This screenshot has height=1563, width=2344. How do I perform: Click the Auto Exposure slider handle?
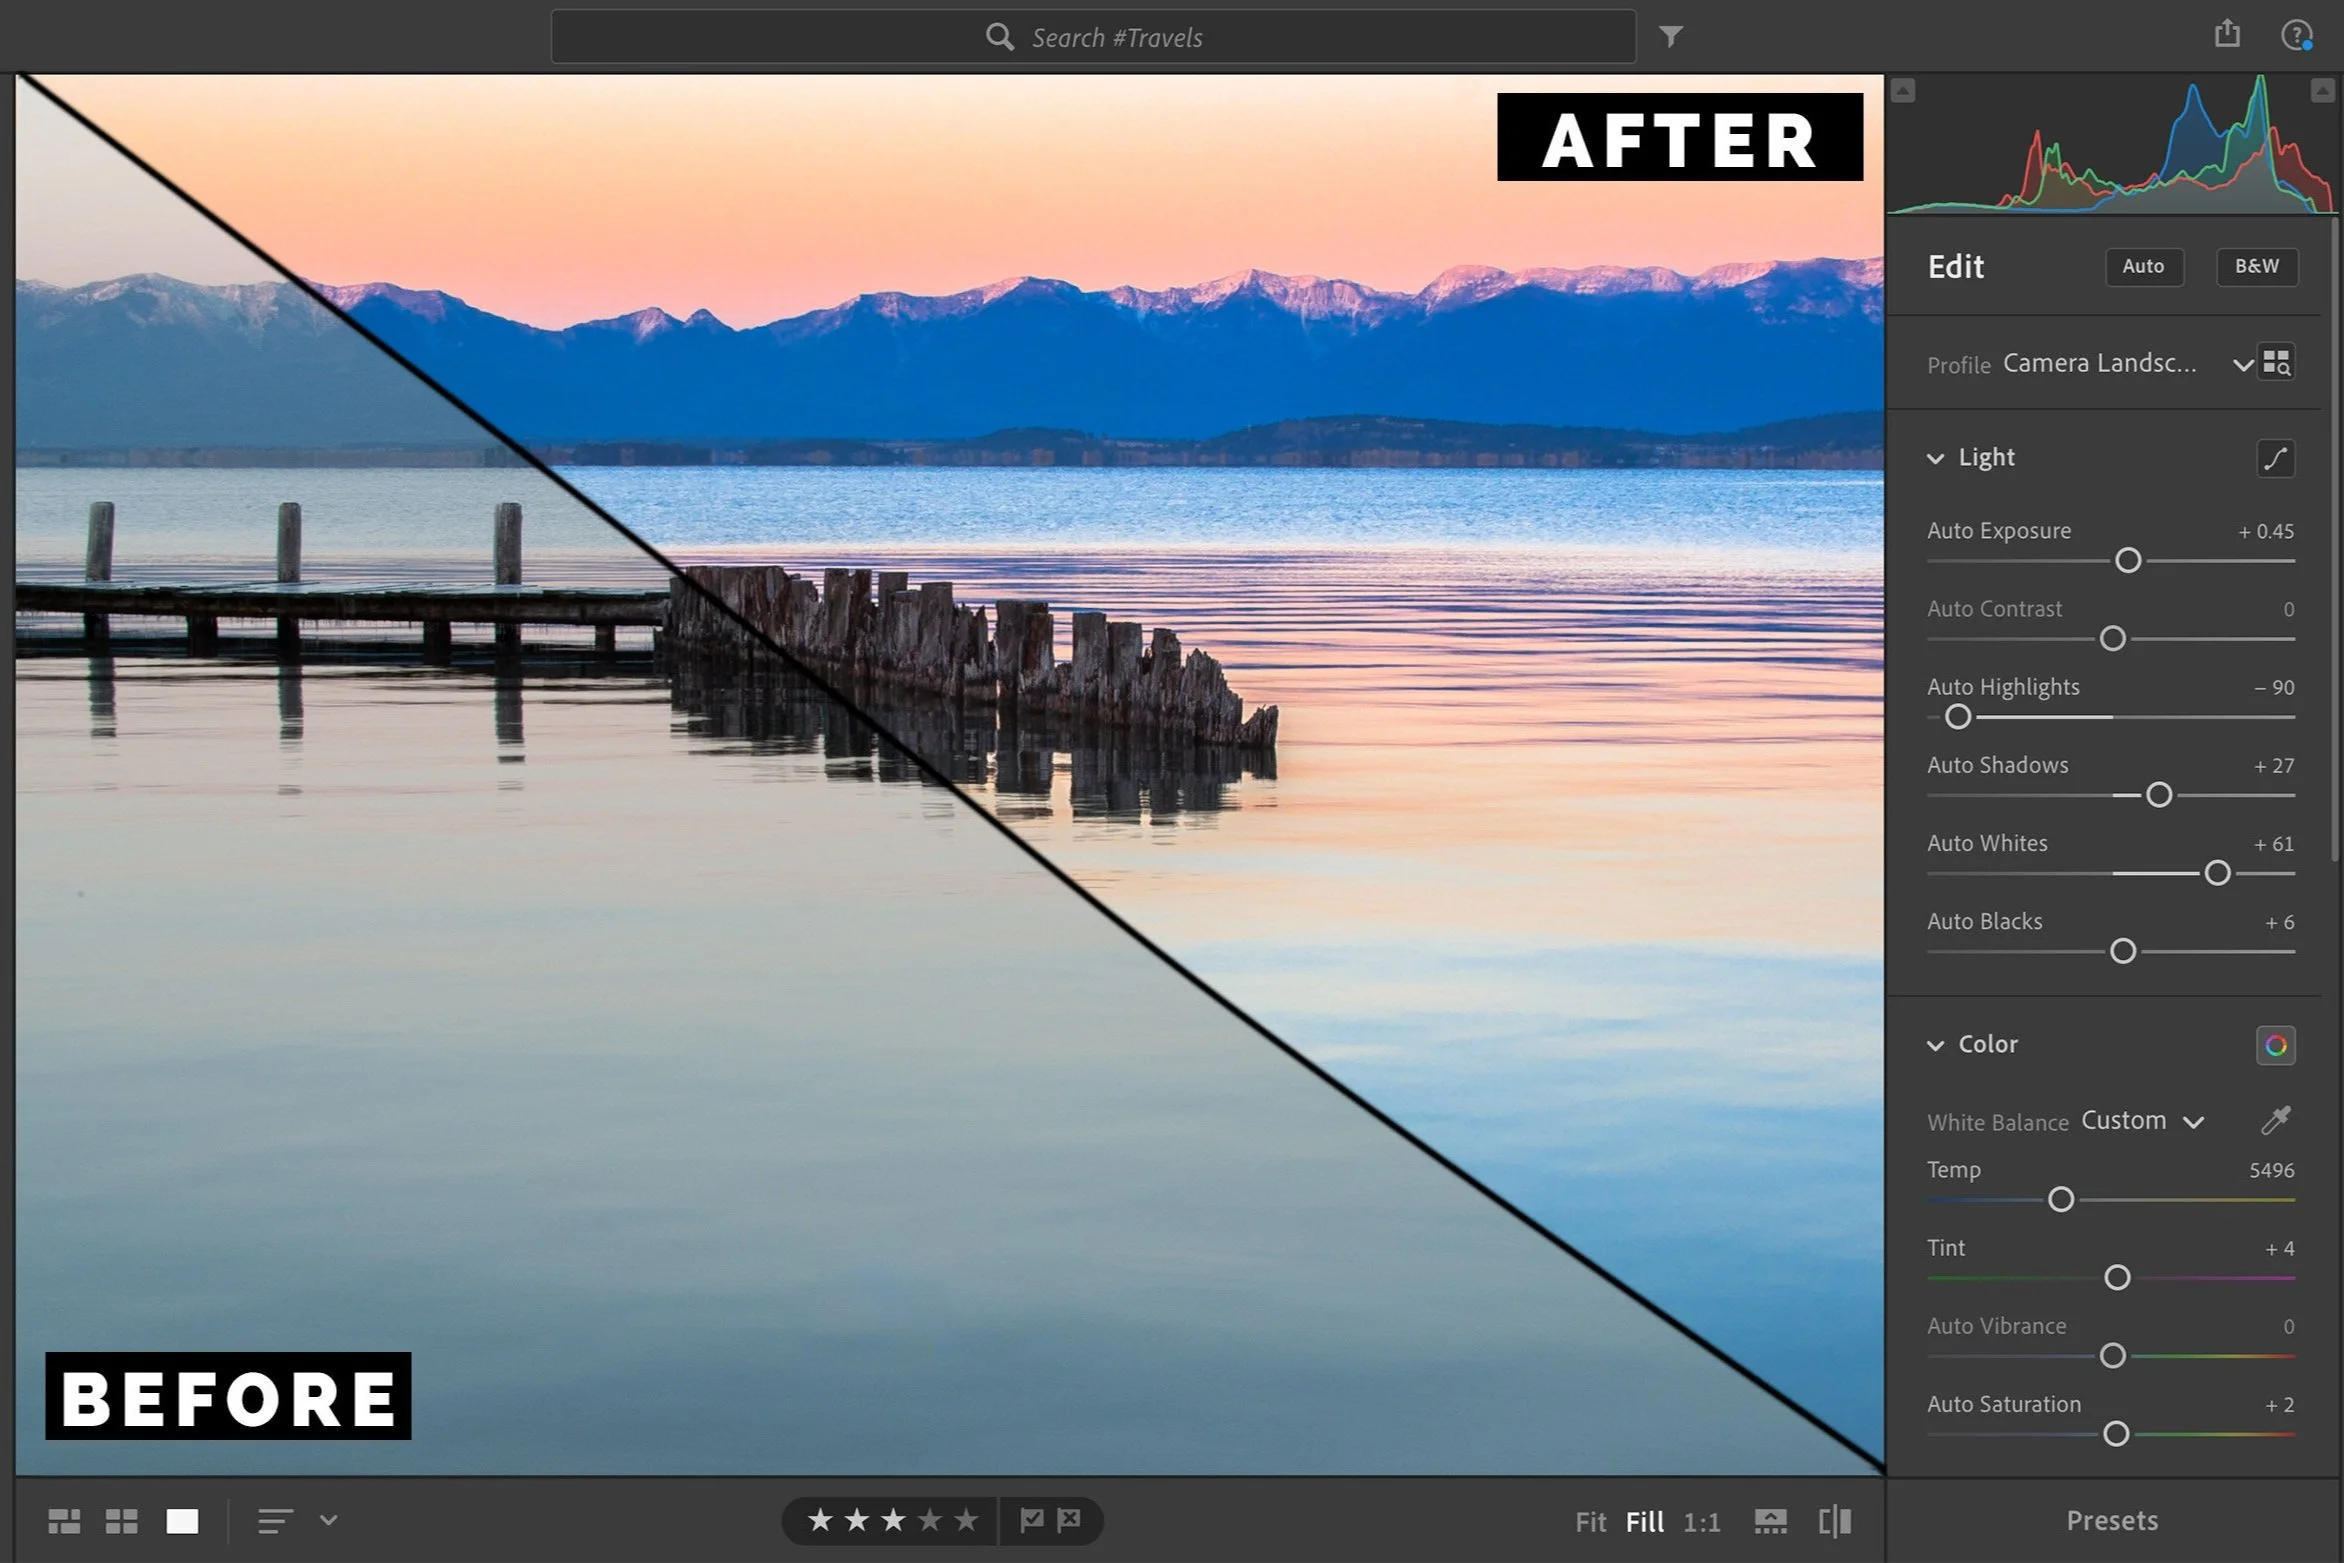coord(2128,560)
